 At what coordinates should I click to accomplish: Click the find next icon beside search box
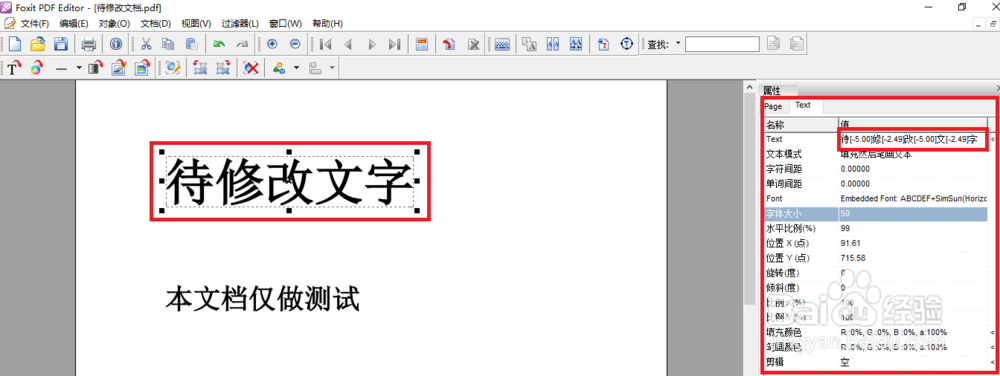click(x=797, y=44)
